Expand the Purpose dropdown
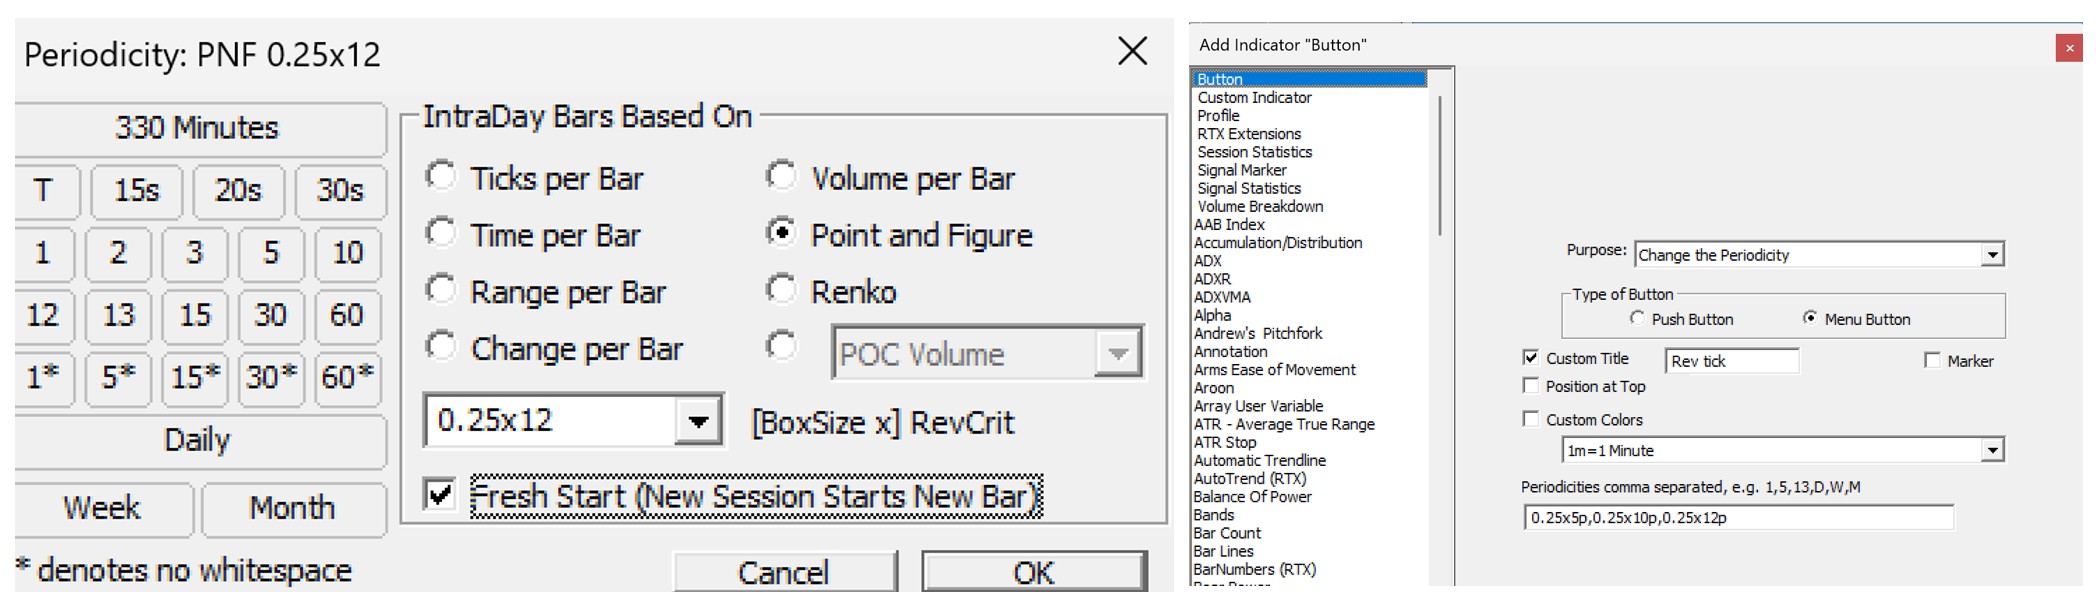This screenshot has width=2096, height=592. (1992, 255)
